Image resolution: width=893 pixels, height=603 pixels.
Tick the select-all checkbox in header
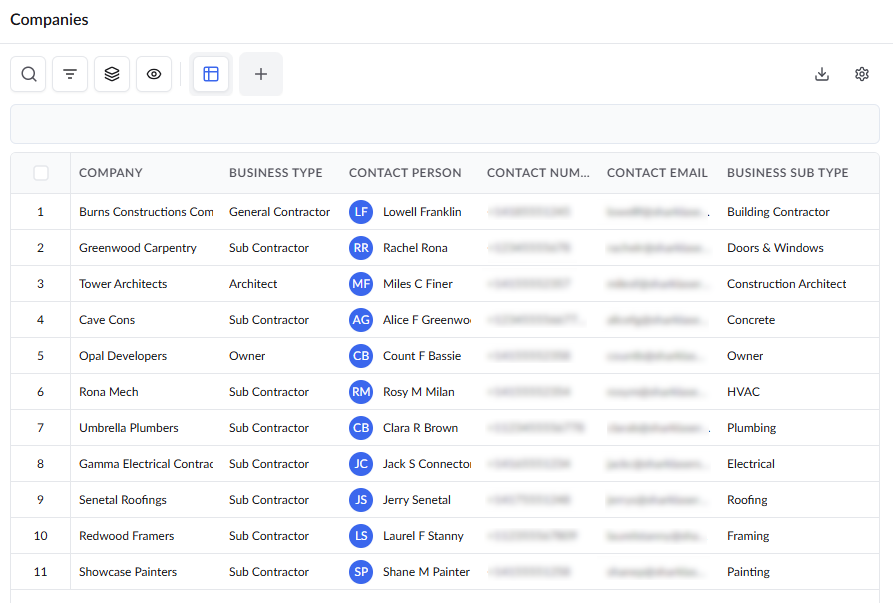pyautogui.click(x=41, y=173)
